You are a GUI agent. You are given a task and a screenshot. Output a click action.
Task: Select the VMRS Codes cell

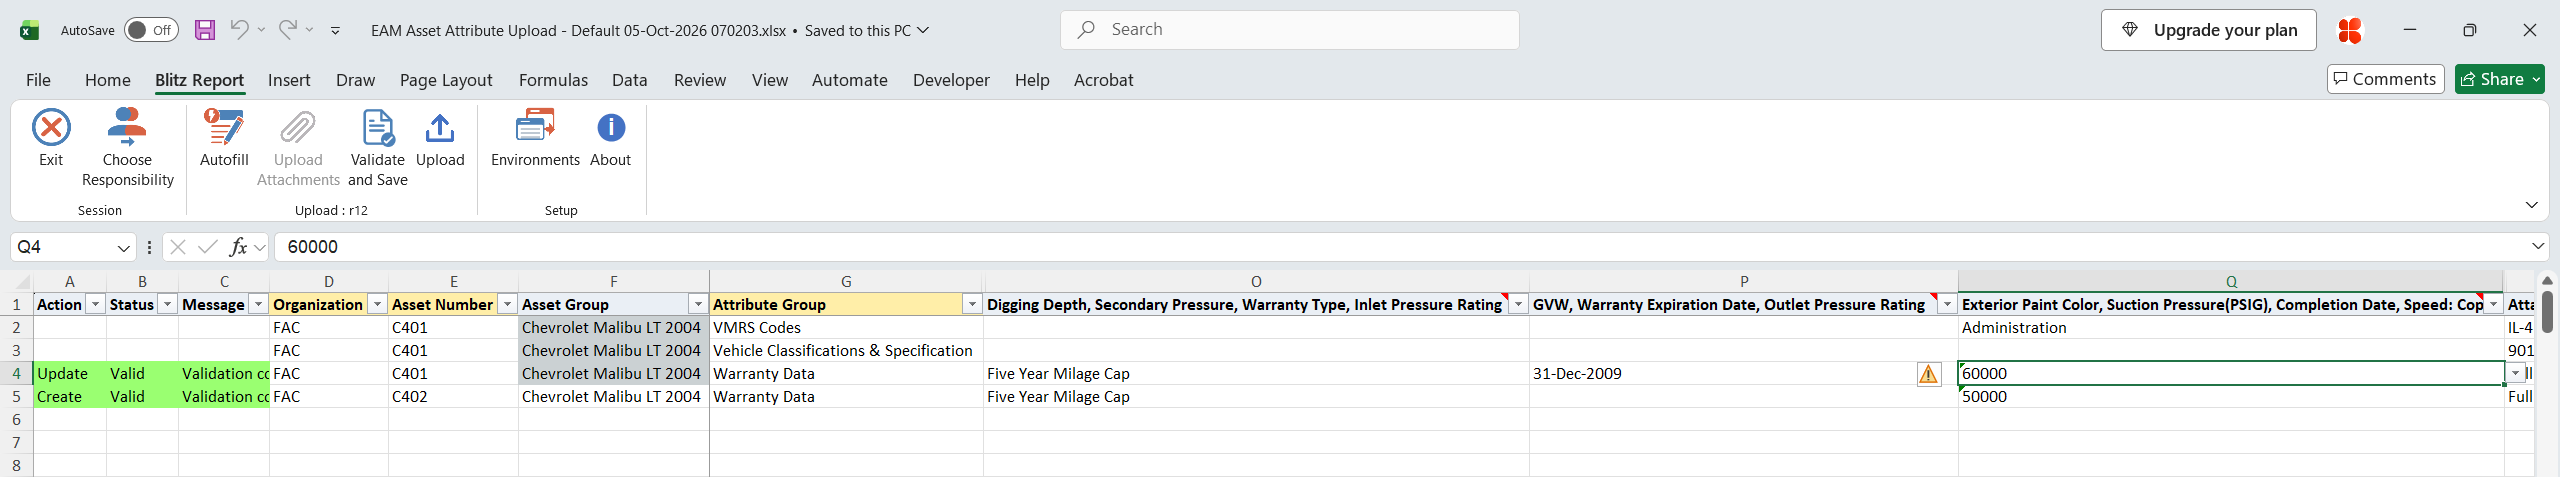coord(846,328)
